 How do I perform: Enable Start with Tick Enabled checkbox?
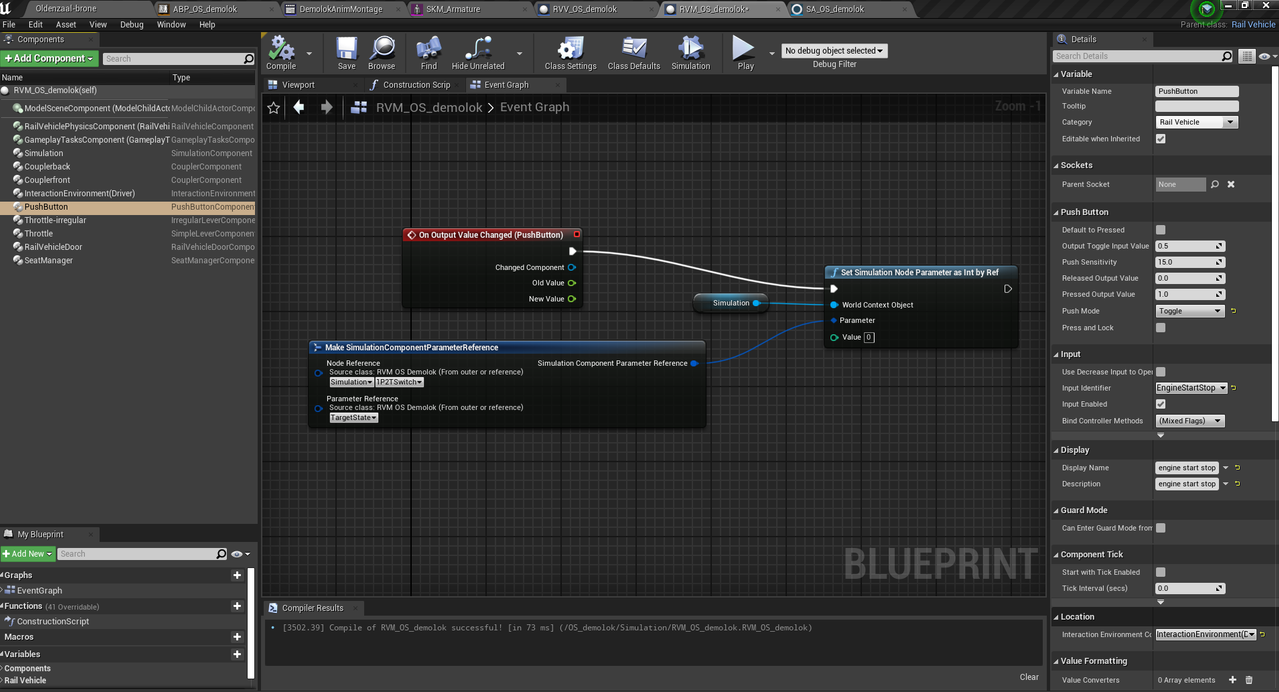[x=1160, y=572]
